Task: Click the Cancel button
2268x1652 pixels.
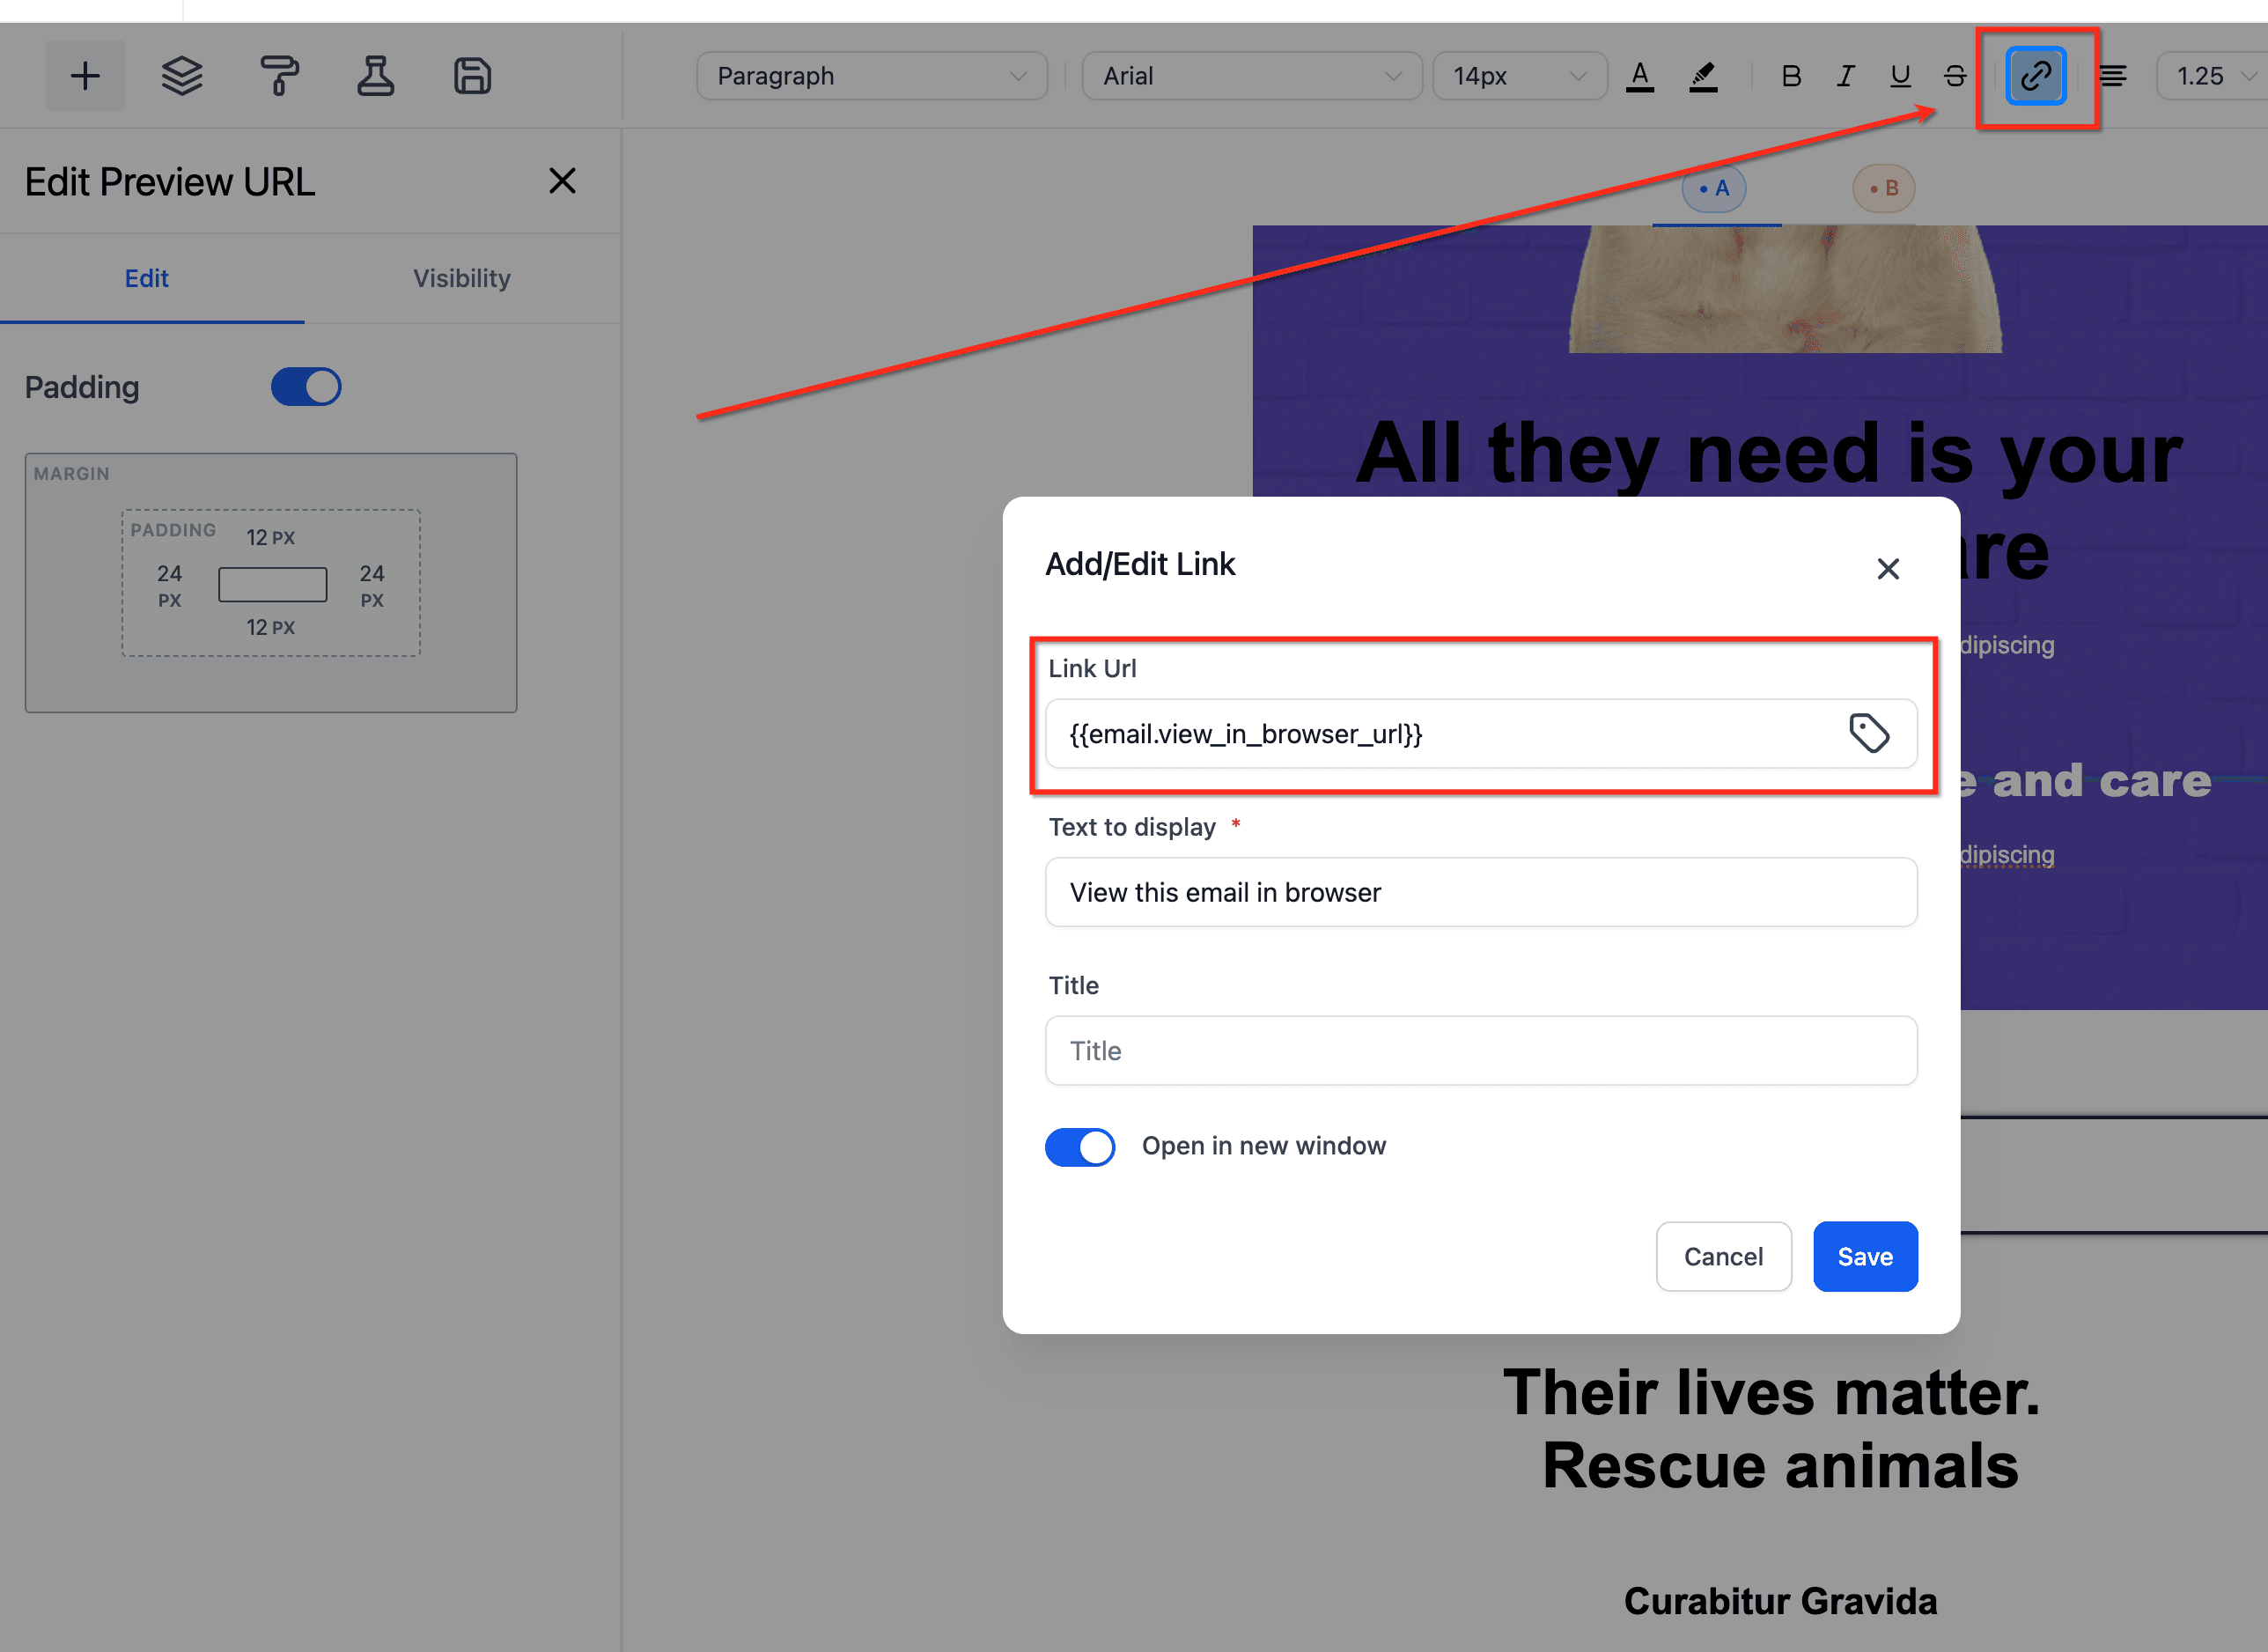Action: [x=1722, y=1256]
